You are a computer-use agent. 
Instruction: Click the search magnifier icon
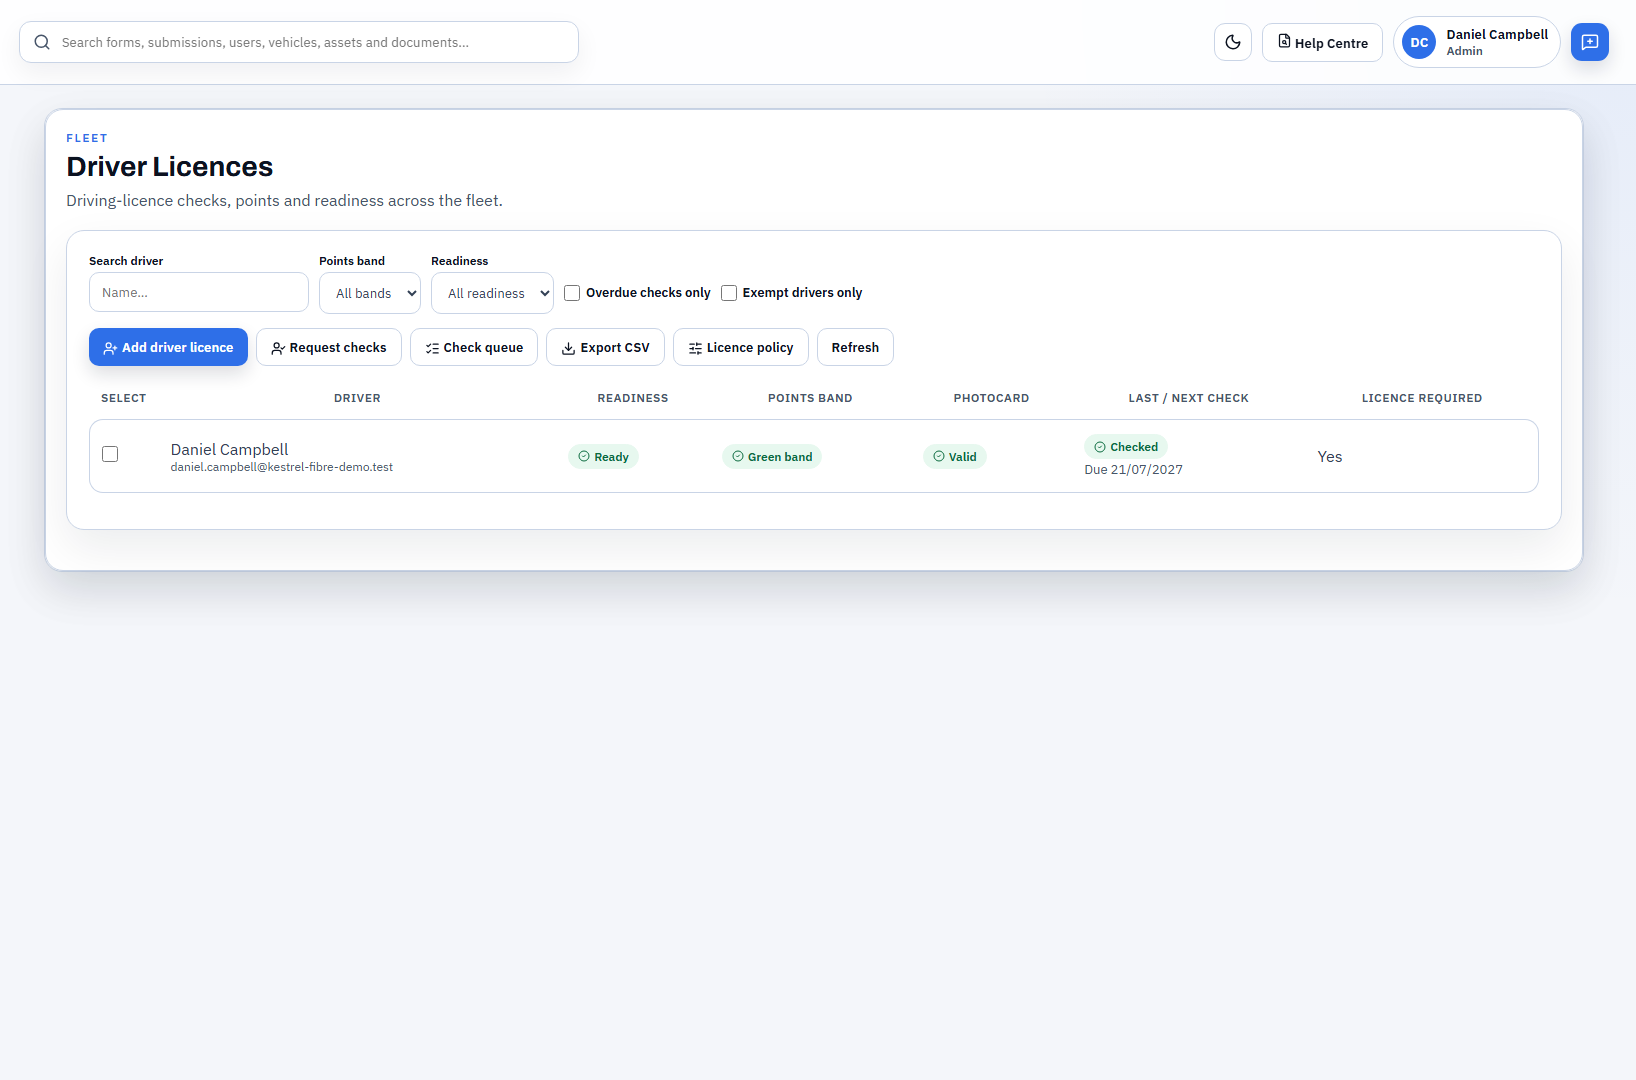pyautogui.click(x=42, y=42)
